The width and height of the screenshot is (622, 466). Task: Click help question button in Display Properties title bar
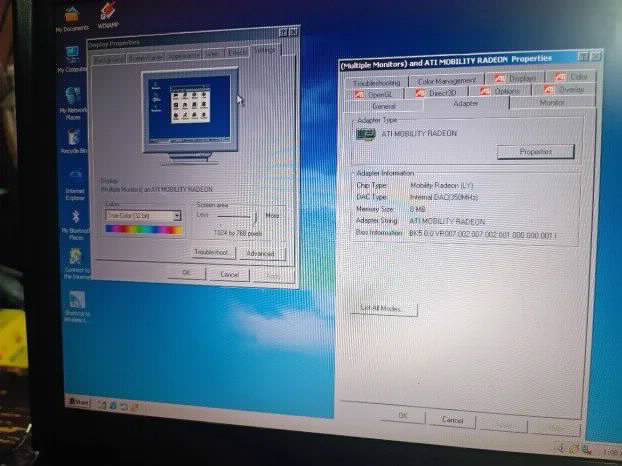tap(284, 33)
